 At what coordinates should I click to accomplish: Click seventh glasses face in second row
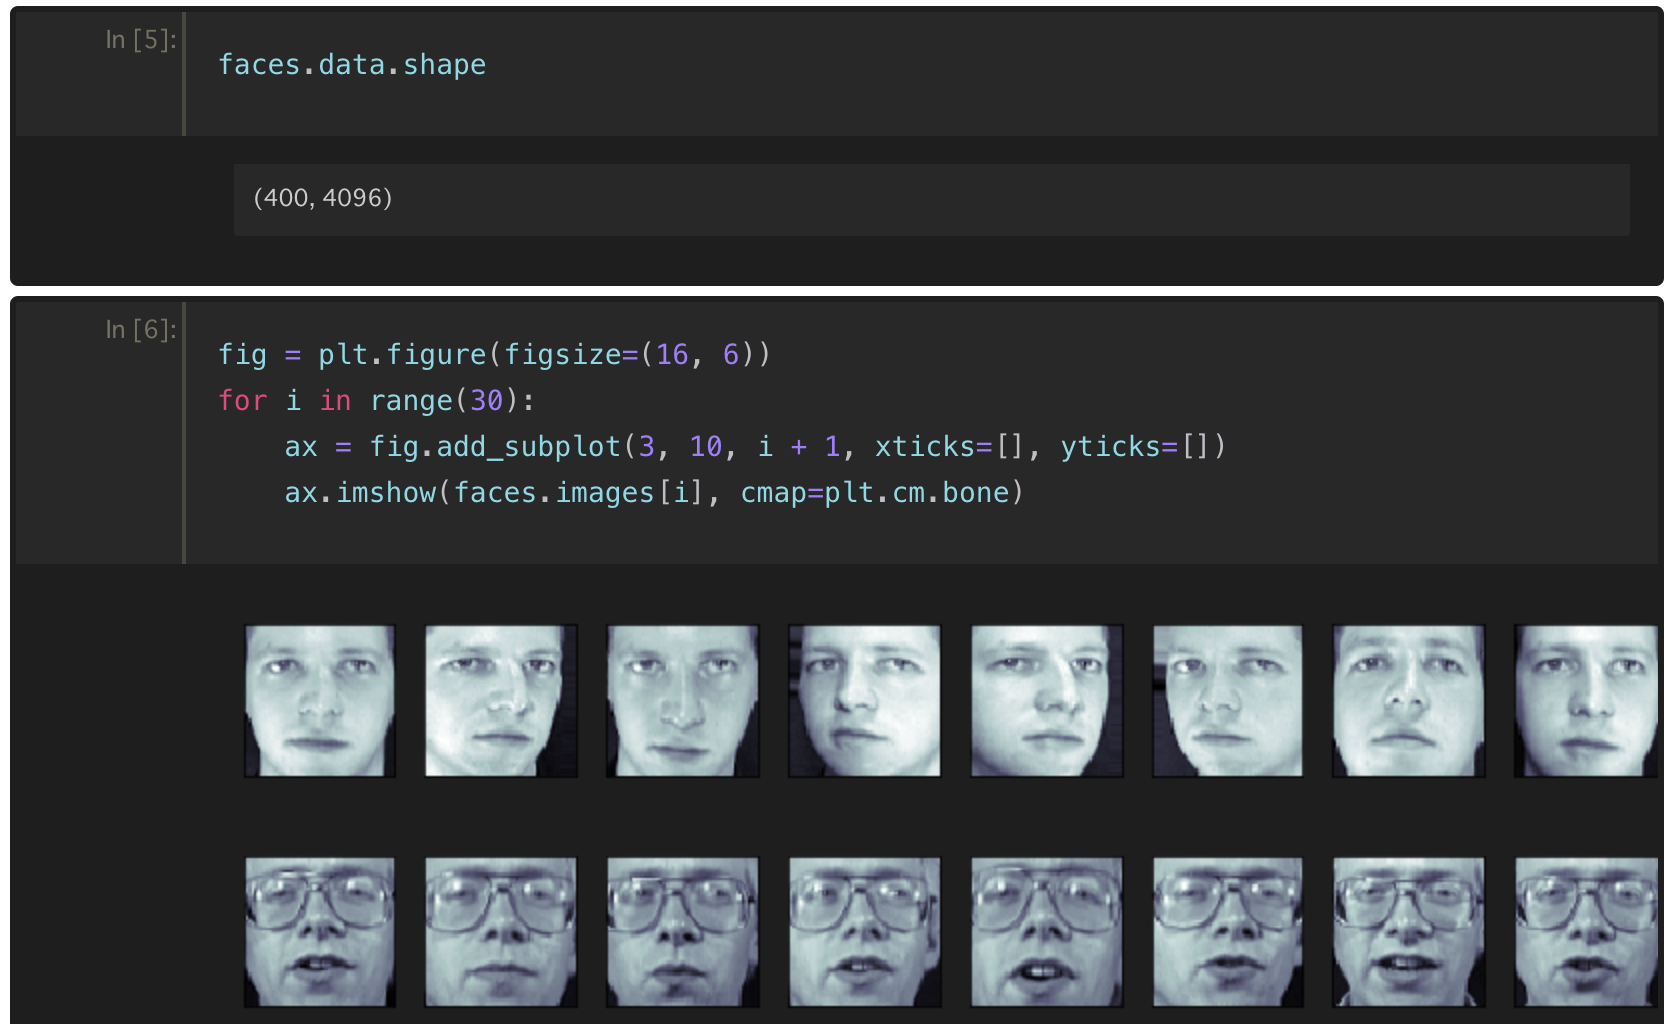(1409, 932)
